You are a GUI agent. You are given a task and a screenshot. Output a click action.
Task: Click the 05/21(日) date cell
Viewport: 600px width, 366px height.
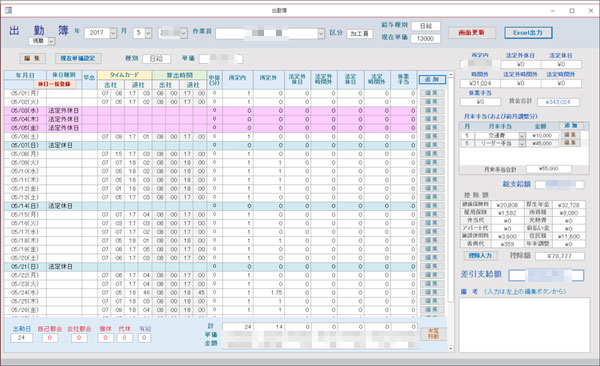(25, 266)
